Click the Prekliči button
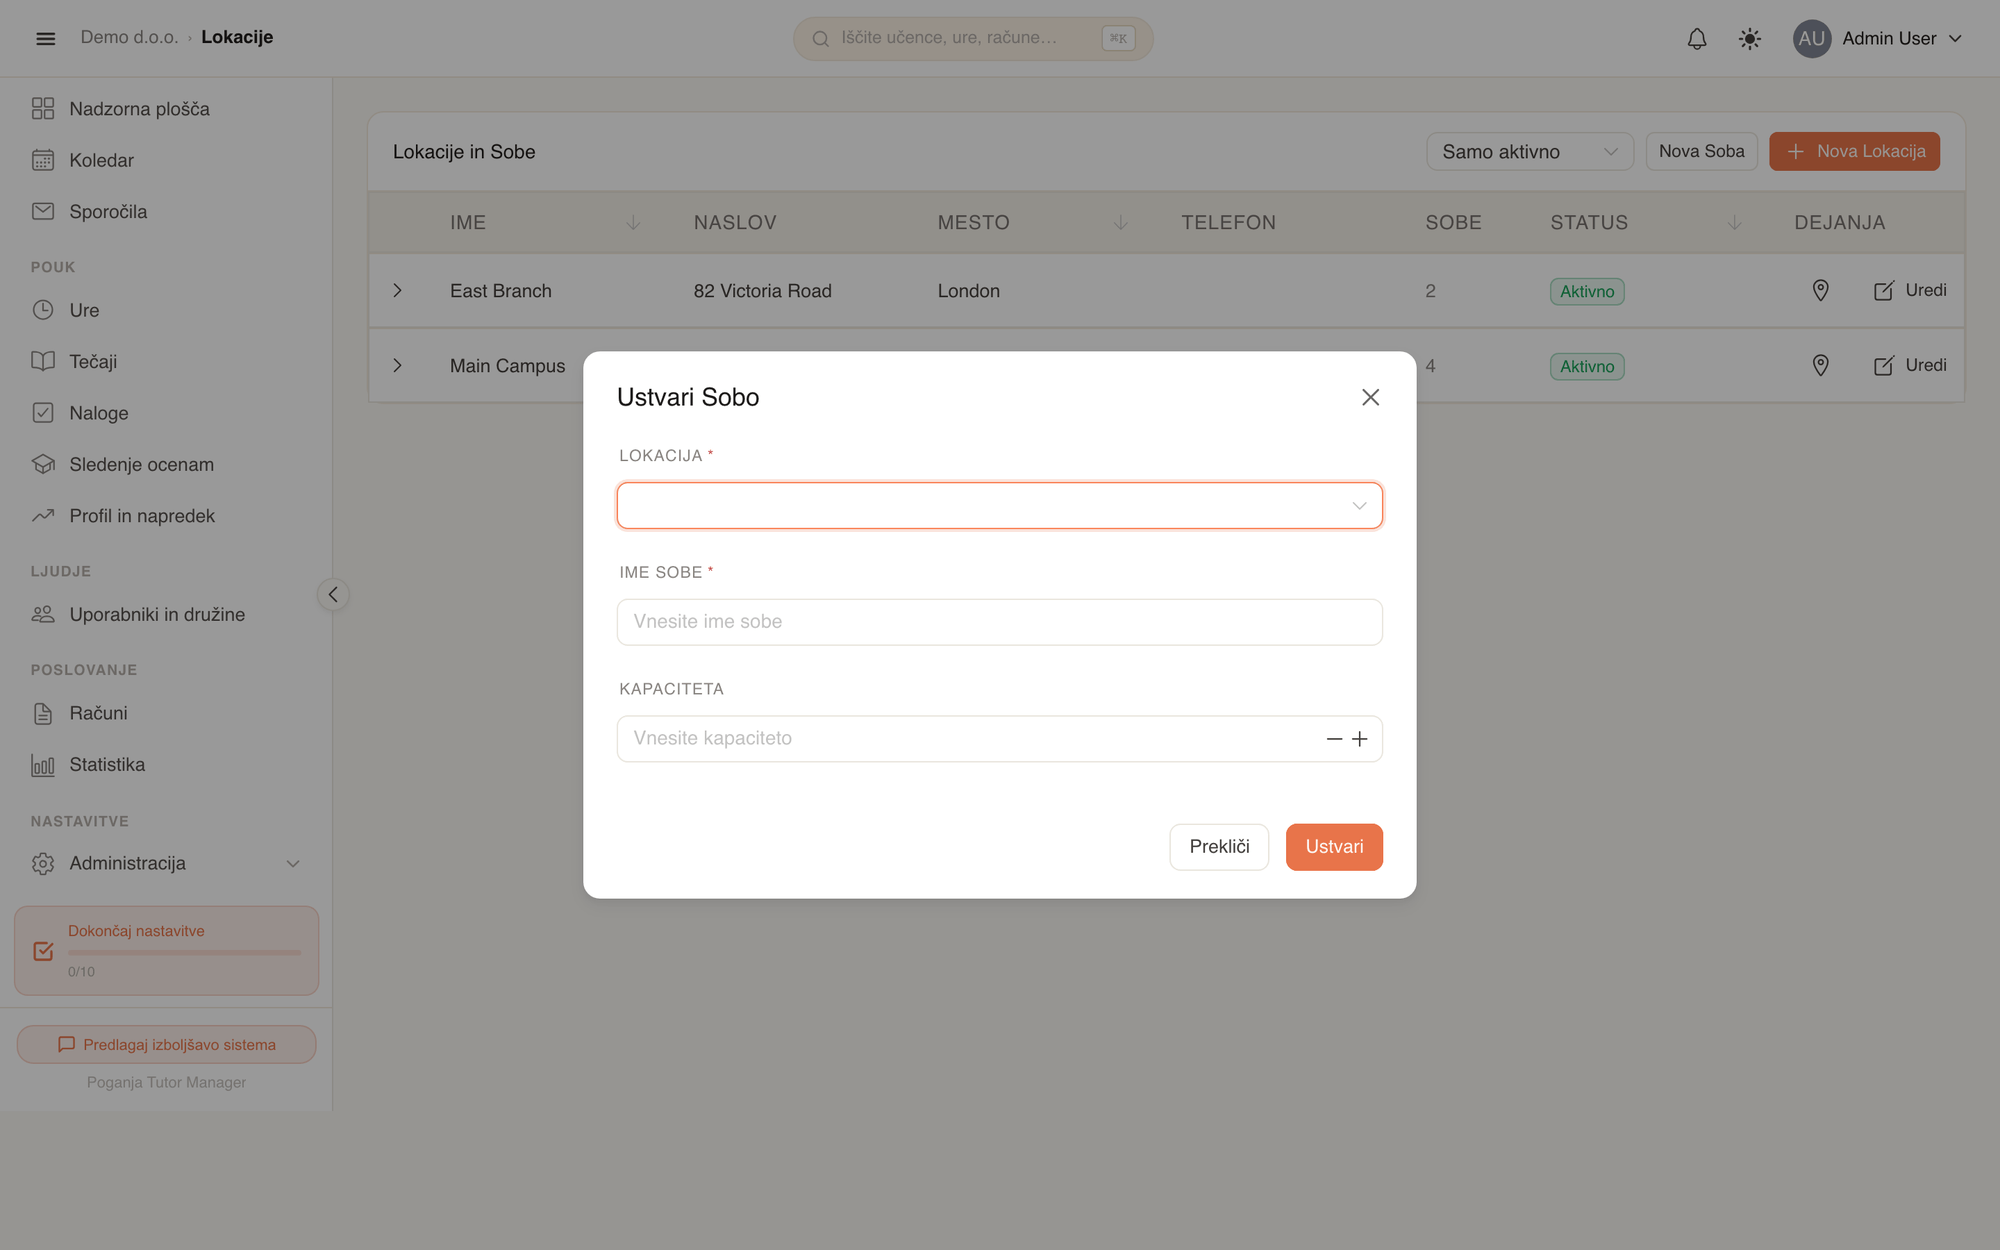 click(x=1219, y=847)
